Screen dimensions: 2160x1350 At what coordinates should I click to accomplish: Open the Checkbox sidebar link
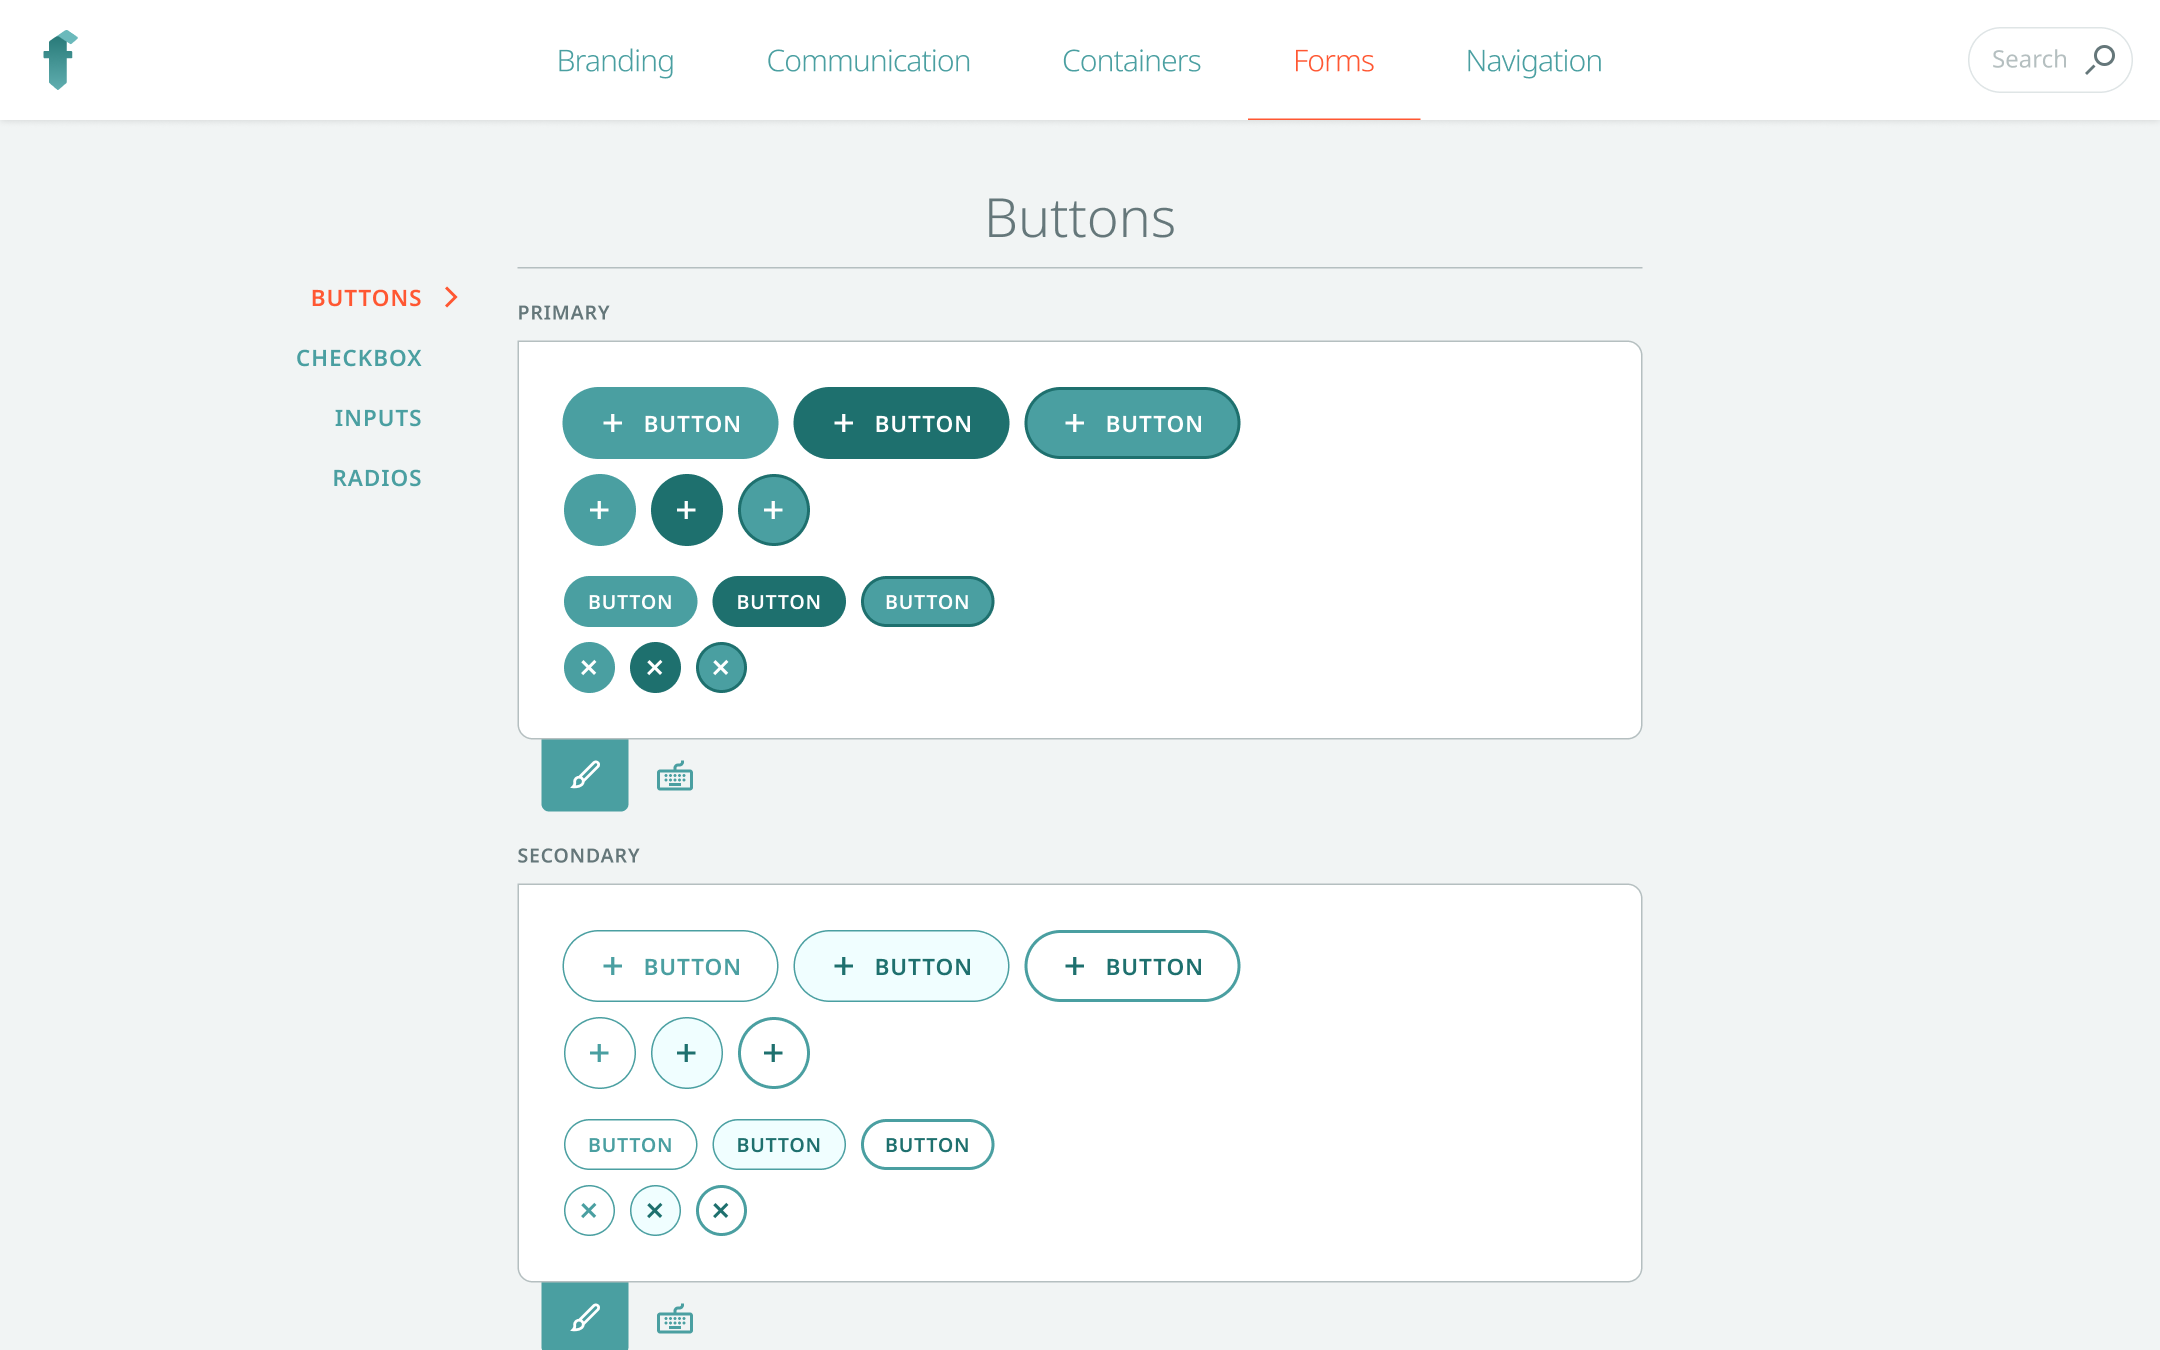[x=359, y=358]
